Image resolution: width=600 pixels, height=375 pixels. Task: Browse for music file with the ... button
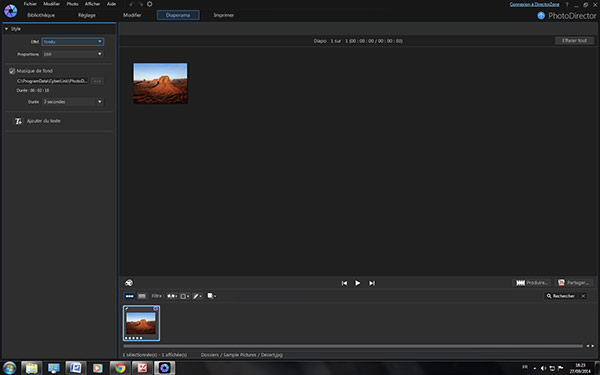point(98,81)
